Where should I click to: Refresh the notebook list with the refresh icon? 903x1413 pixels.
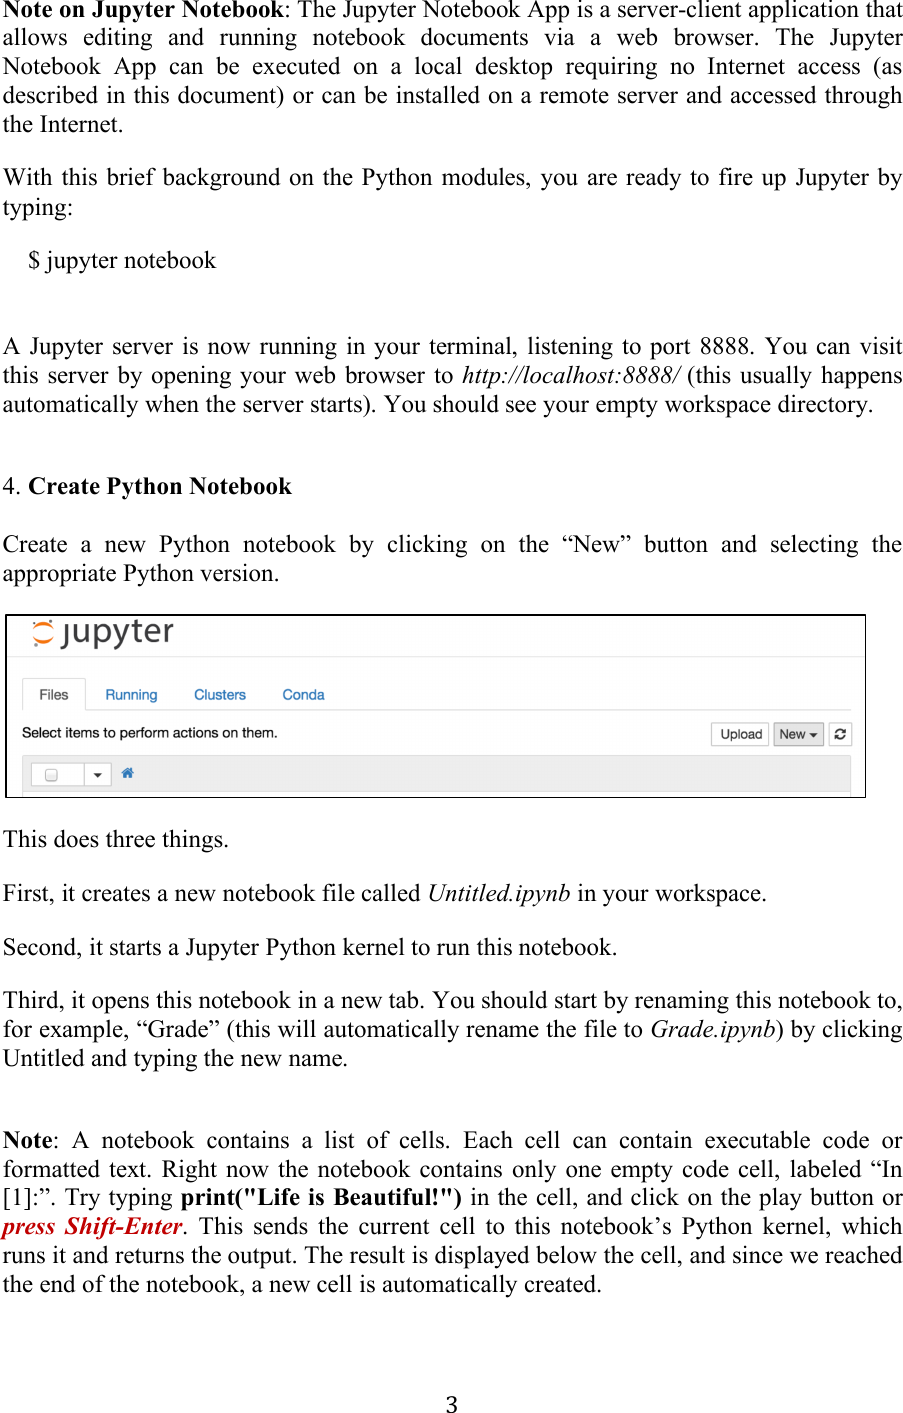point(839,734)
